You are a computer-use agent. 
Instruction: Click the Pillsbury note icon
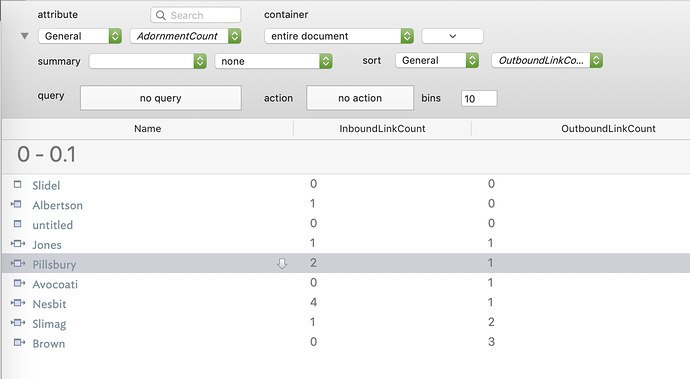[18, 263]
